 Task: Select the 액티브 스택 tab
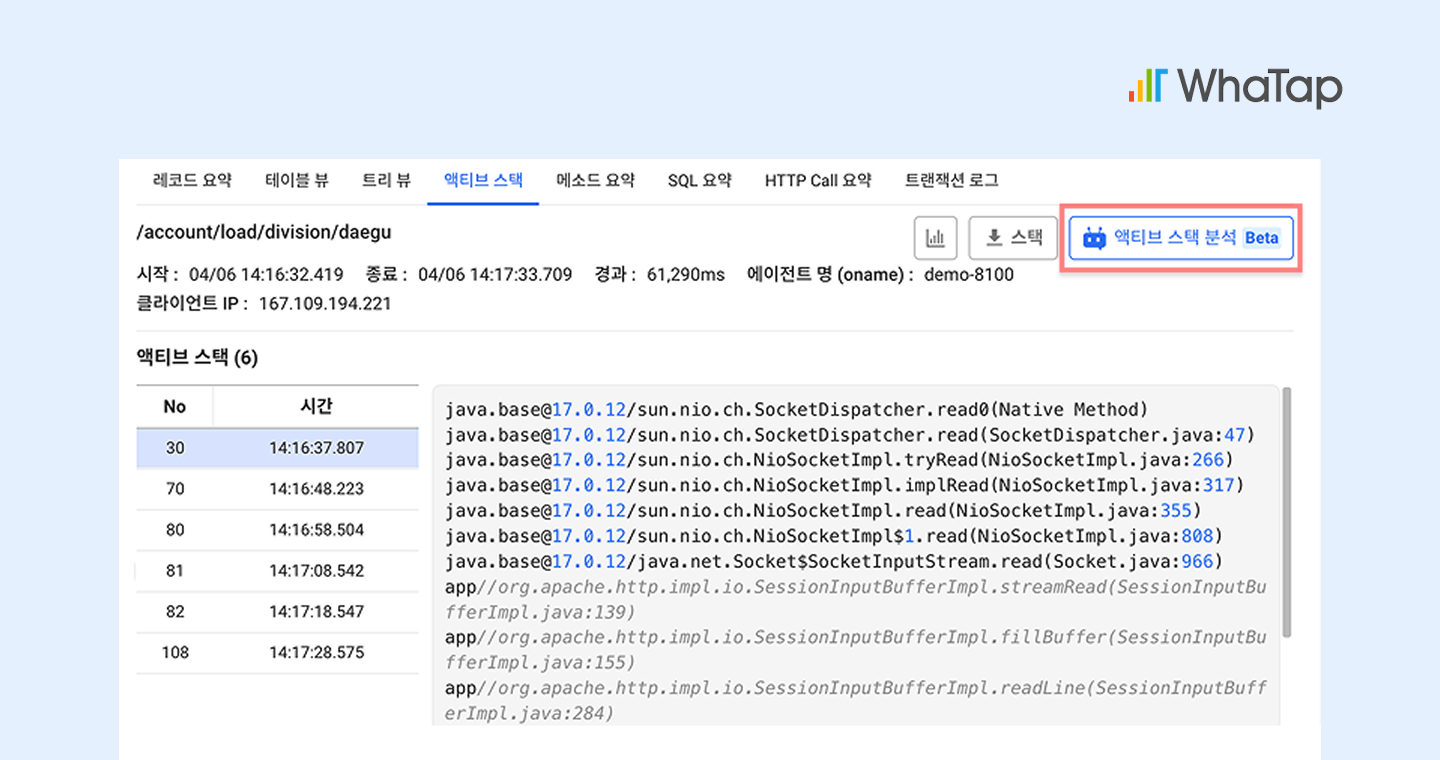click(x=483, y=180)
